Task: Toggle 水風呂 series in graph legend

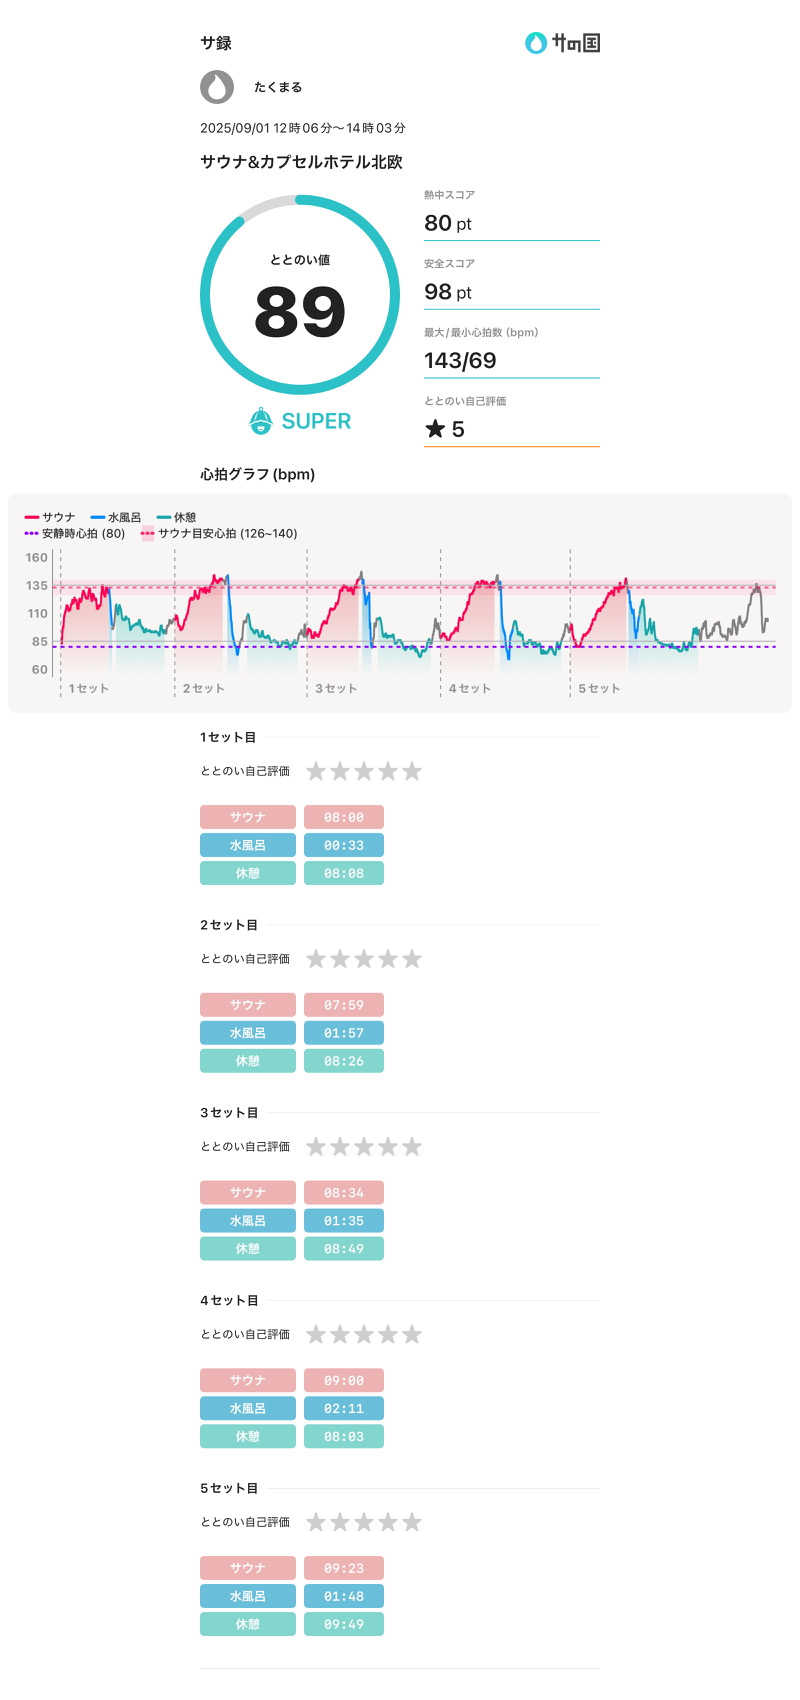Action: 116,517
